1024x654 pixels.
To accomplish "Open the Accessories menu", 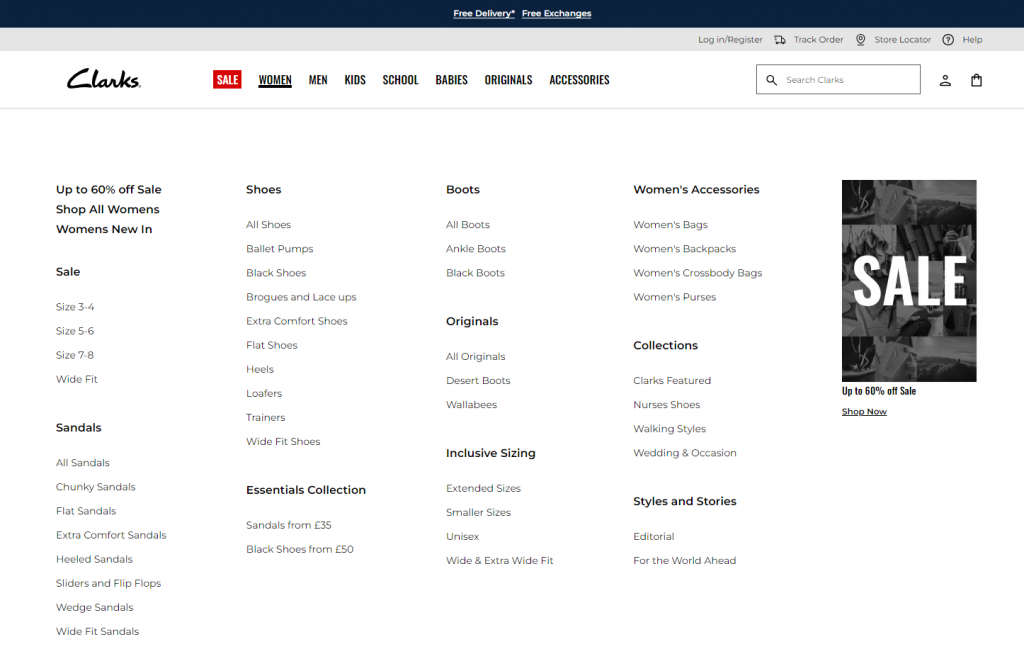I will tap(579, 80).
